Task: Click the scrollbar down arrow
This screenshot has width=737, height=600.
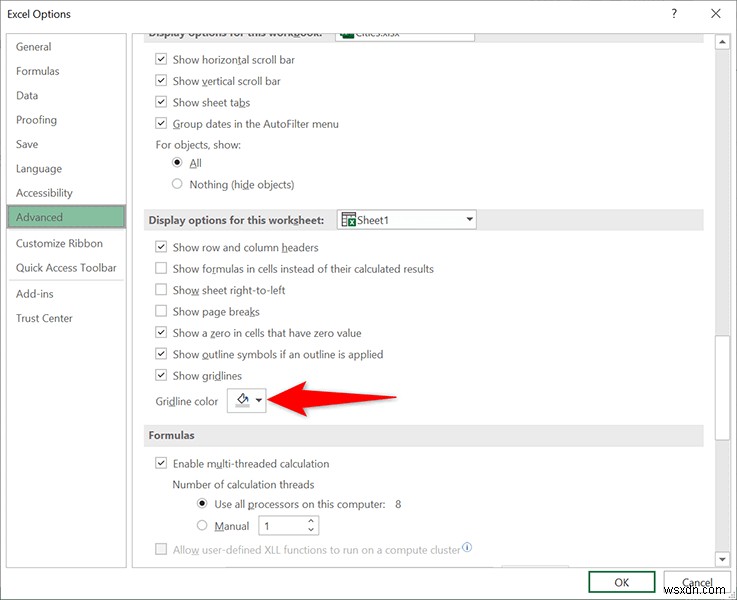Action: [722, 559]
